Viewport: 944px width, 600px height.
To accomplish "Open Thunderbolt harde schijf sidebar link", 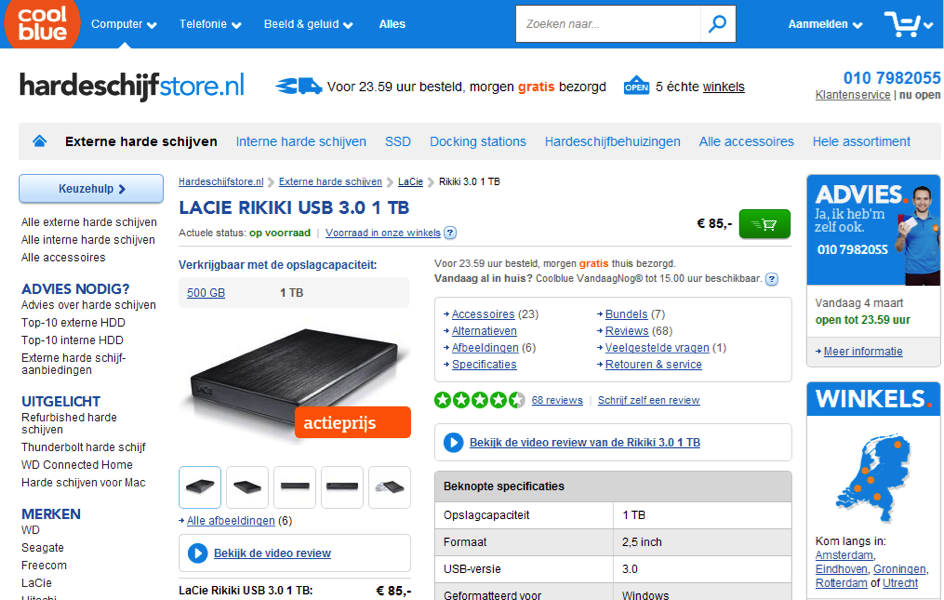I will click(x=83, y=447).
